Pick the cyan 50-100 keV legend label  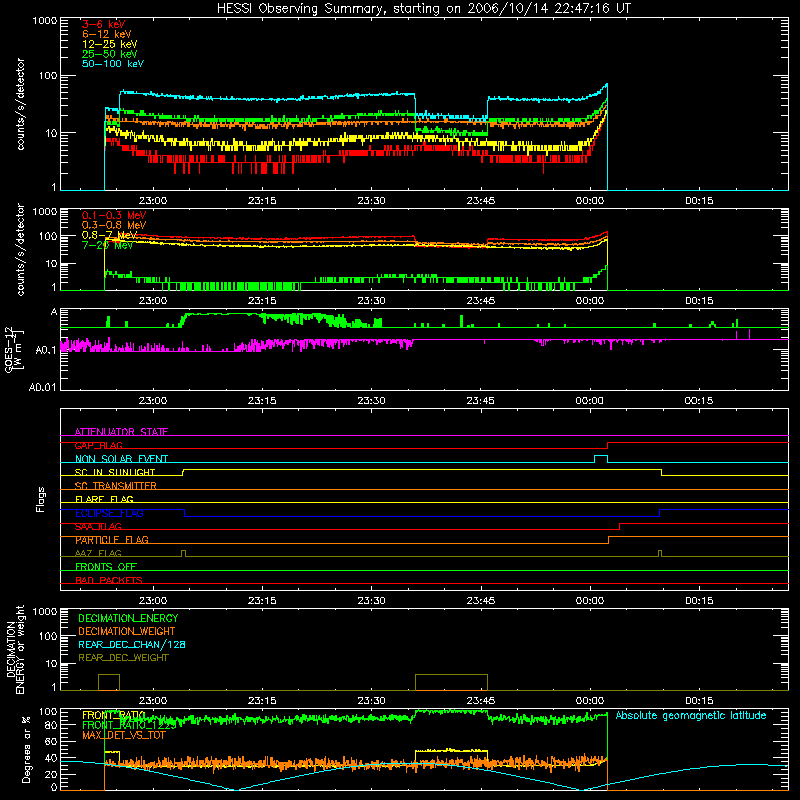pos(113,64)
